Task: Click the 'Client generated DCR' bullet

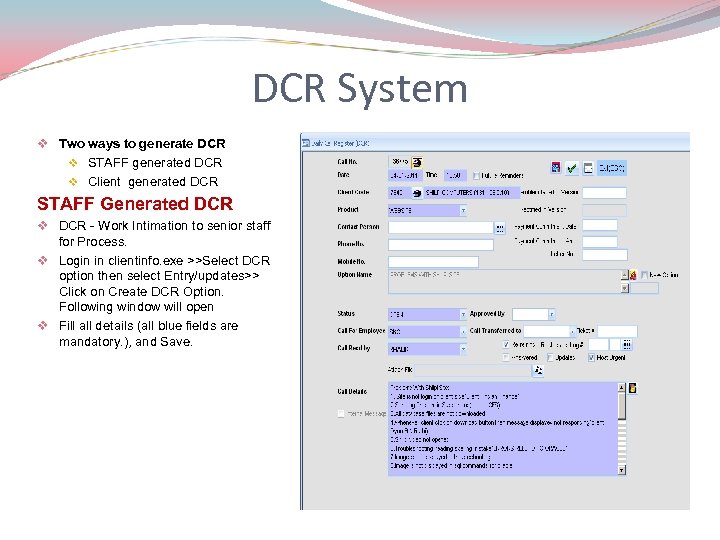Action: (153, 182)
